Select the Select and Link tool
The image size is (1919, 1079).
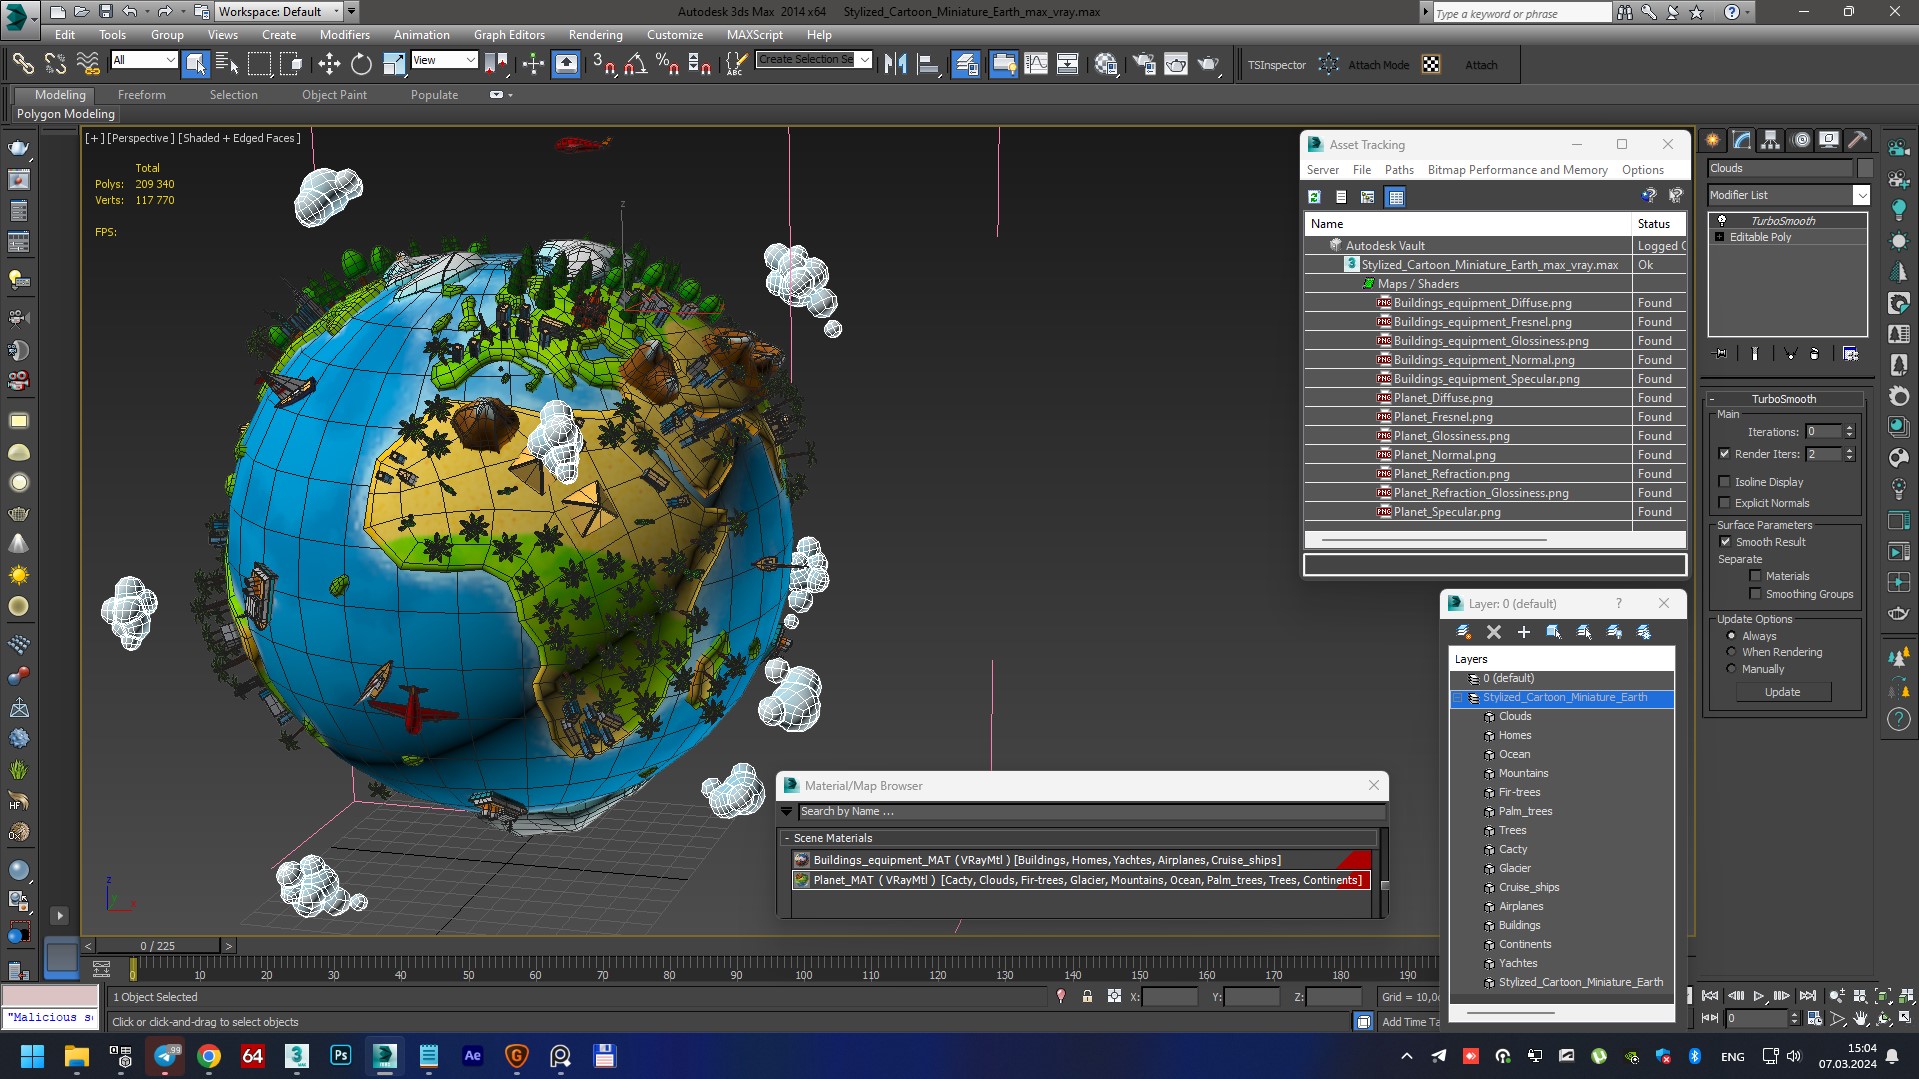(22, 64)
